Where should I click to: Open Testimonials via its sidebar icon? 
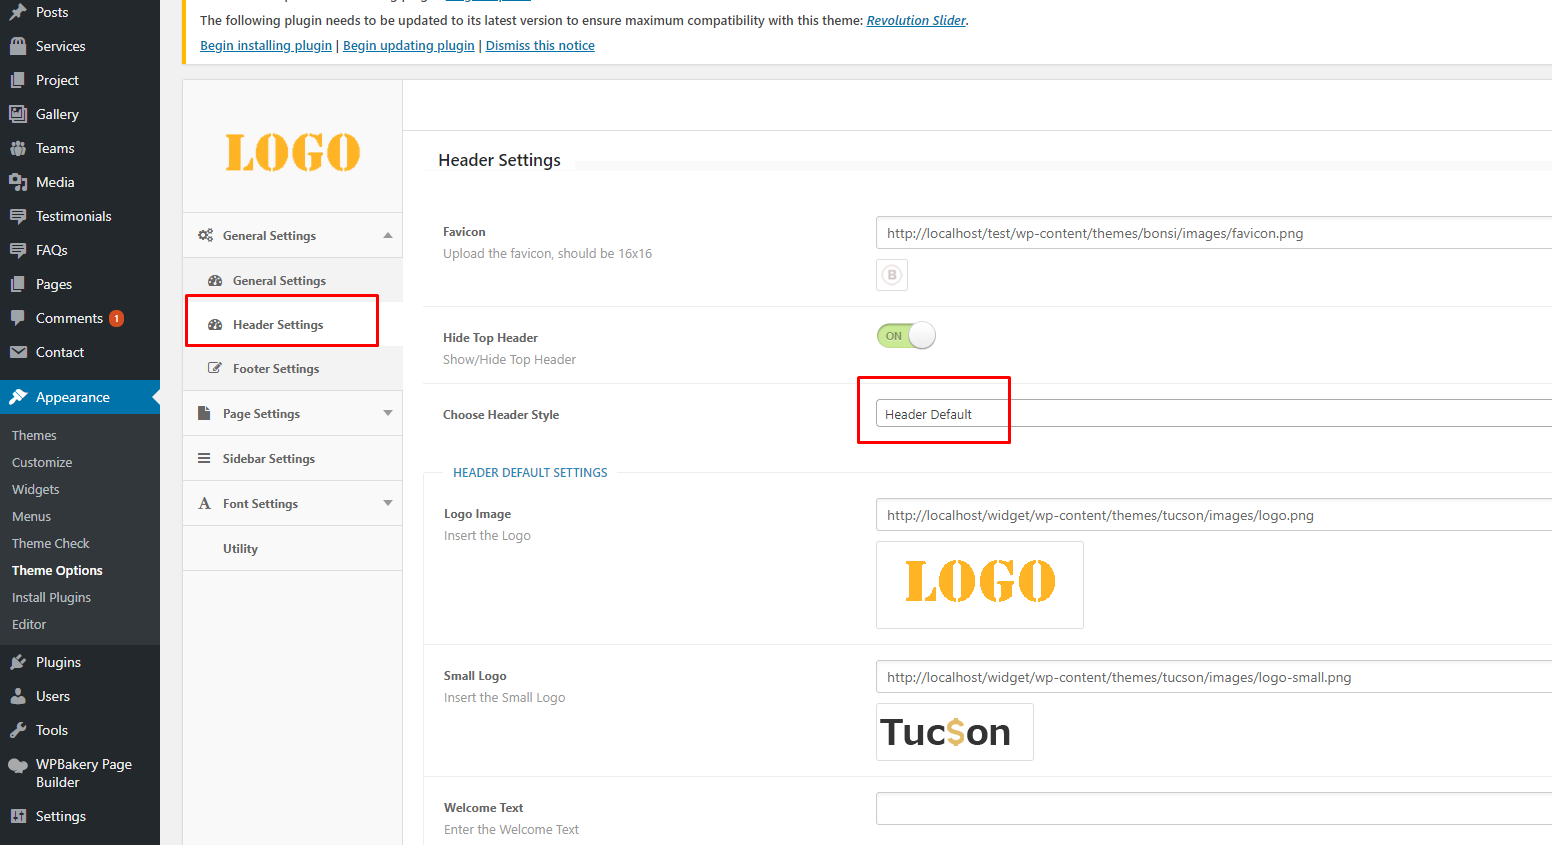pos(18,216)
